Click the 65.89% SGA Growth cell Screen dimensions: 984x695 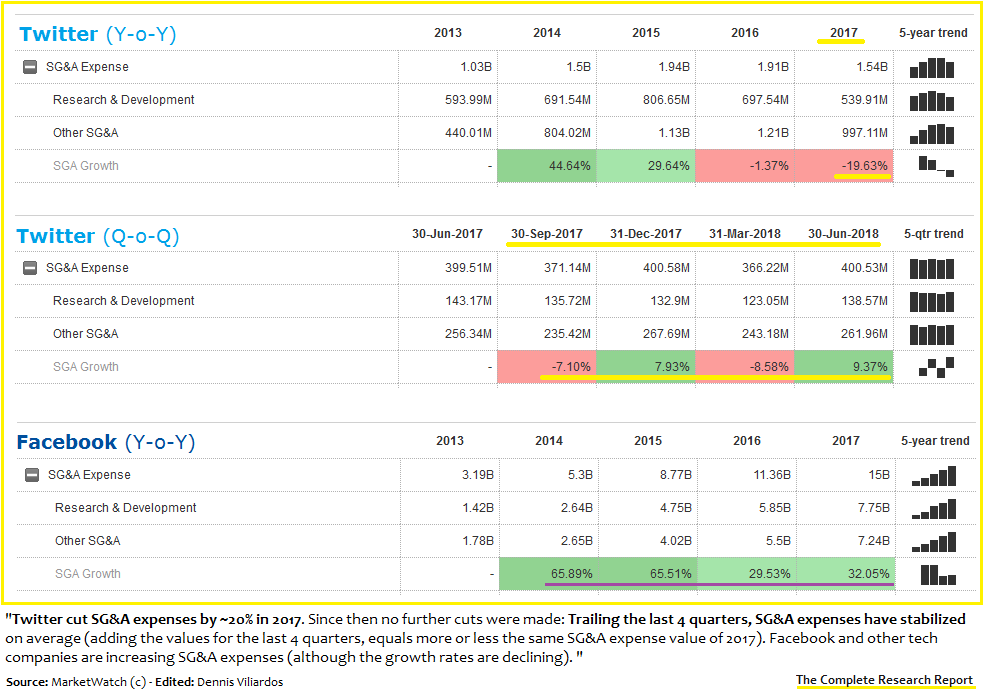click(x=548, y=574)
